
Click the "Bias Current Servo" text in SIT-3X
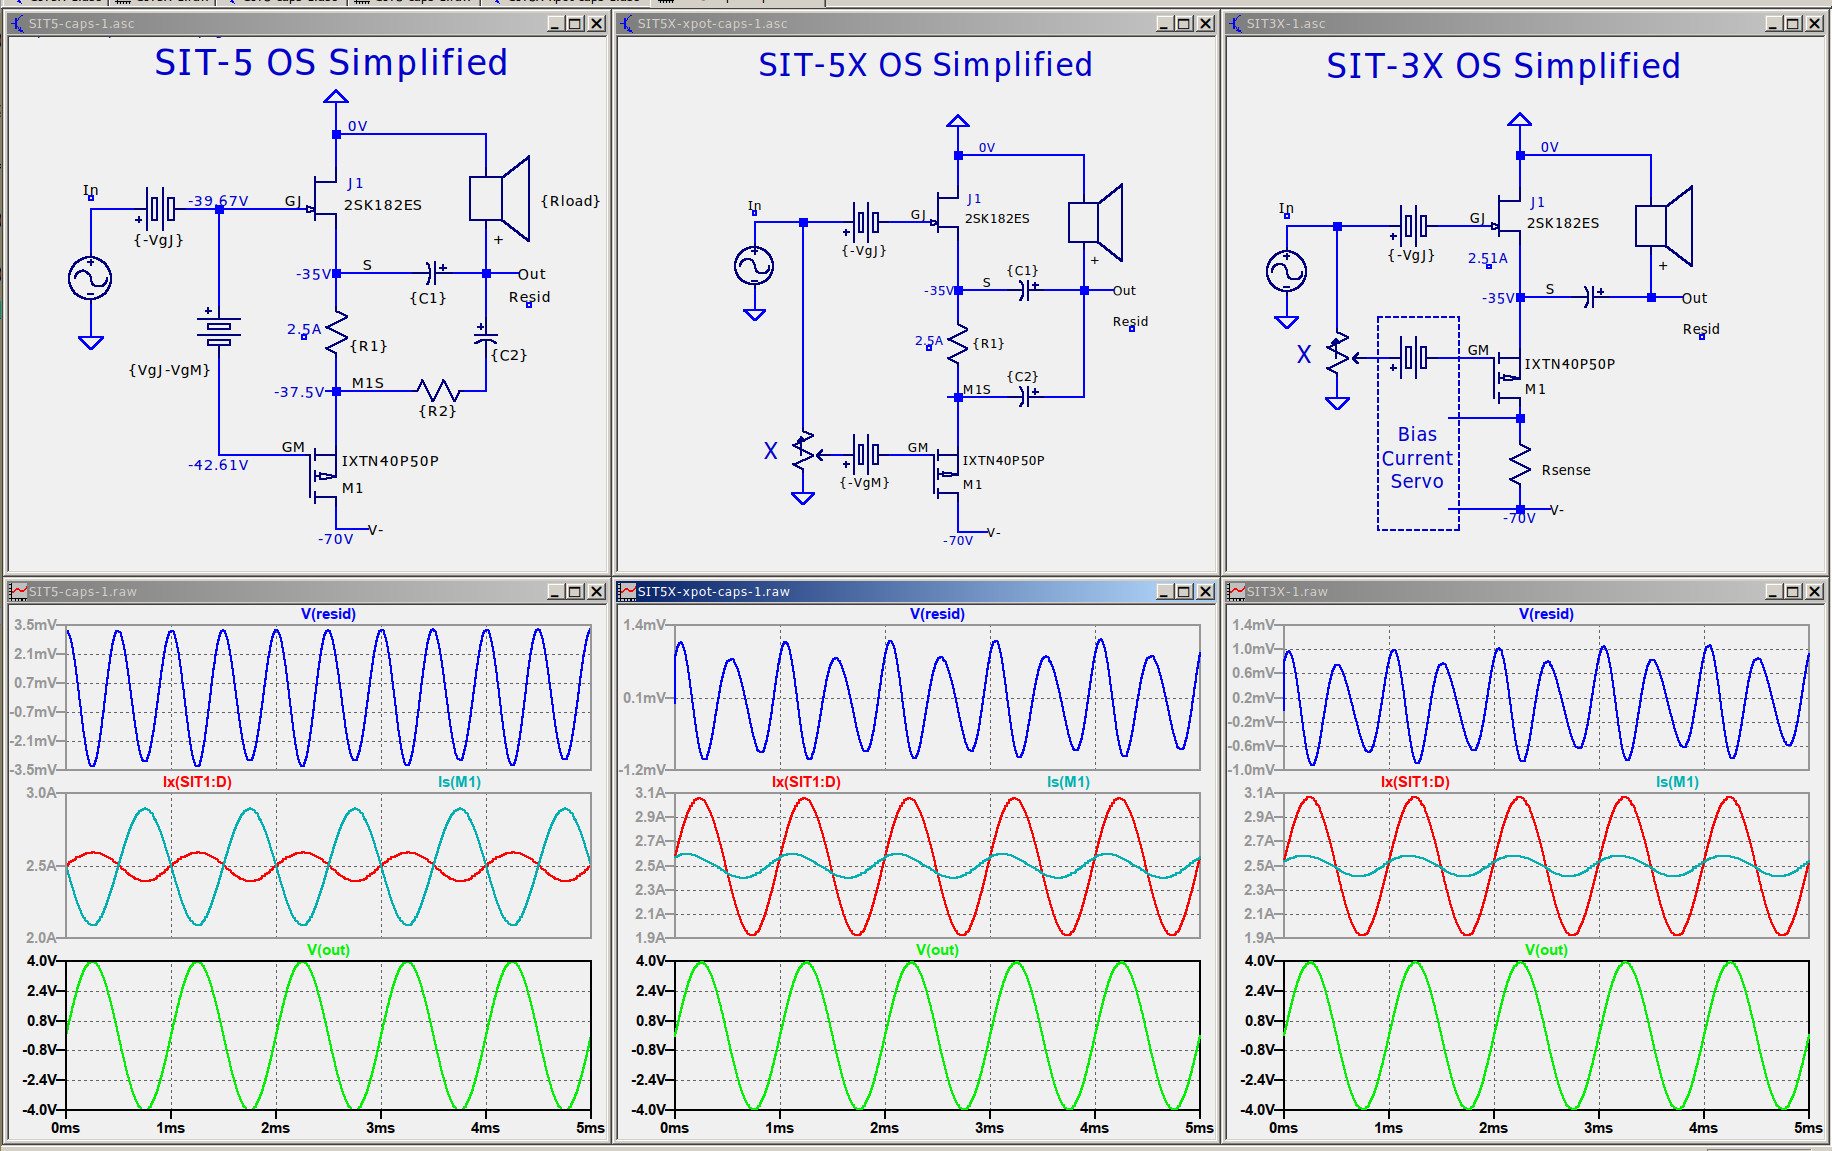coord(1417,458)
